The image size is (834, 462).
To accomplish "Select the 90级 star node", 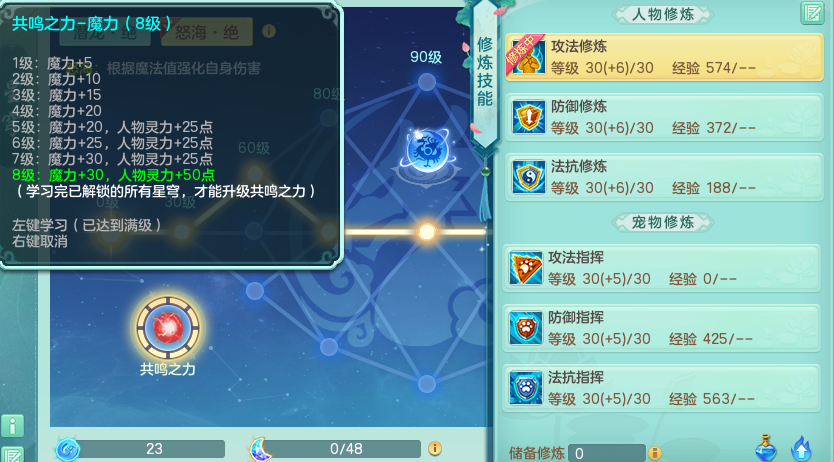I will click(427, 82).
